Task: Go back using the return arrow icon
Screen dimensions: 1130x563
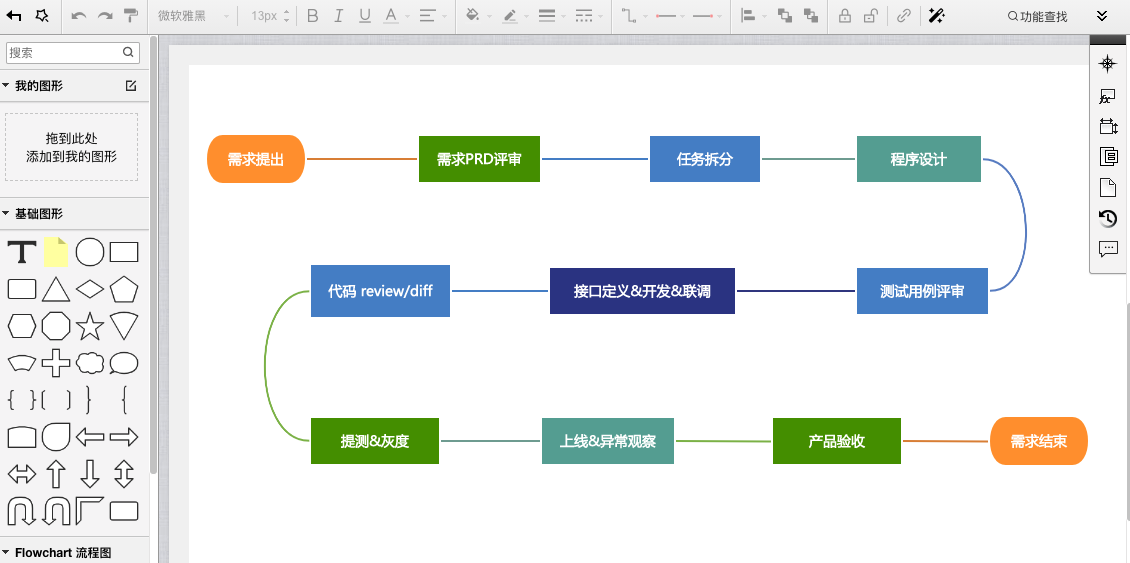Action: tap(14, 16)
